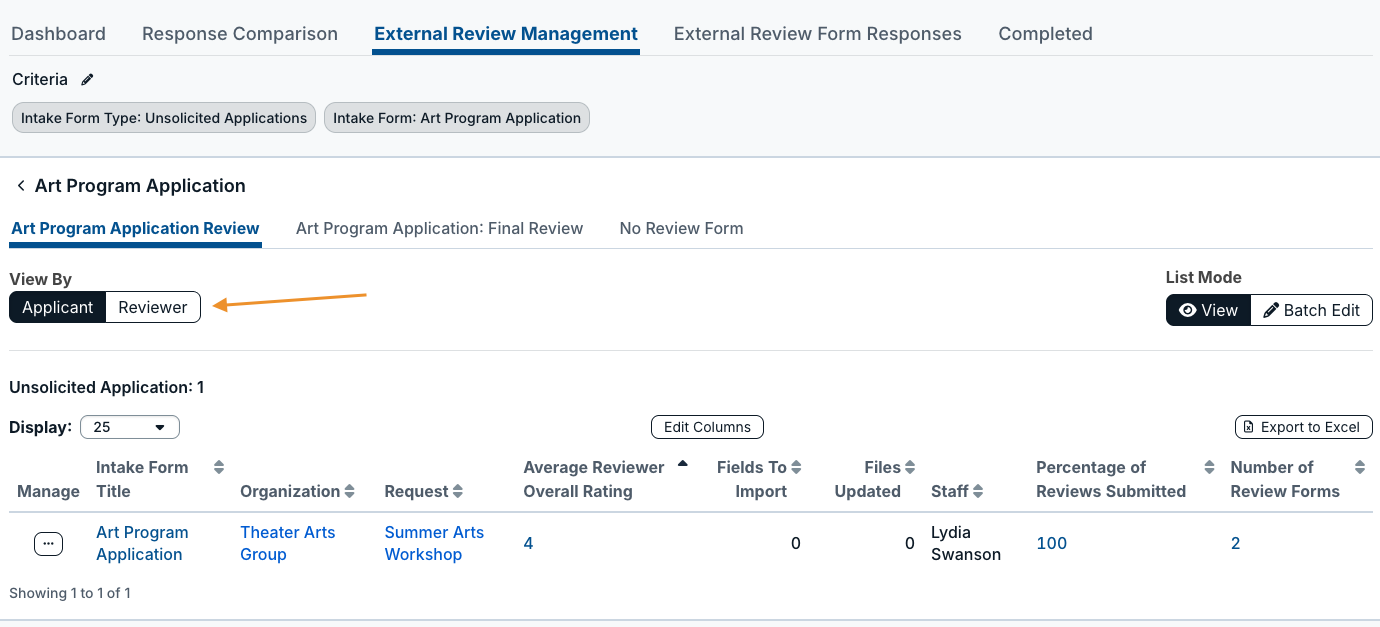This screenshot has width=1380, height=627.
Task: Click Intake Form Type: Unsolicited Applications chip
Action: pyautogui.click(x=164, y=118)
